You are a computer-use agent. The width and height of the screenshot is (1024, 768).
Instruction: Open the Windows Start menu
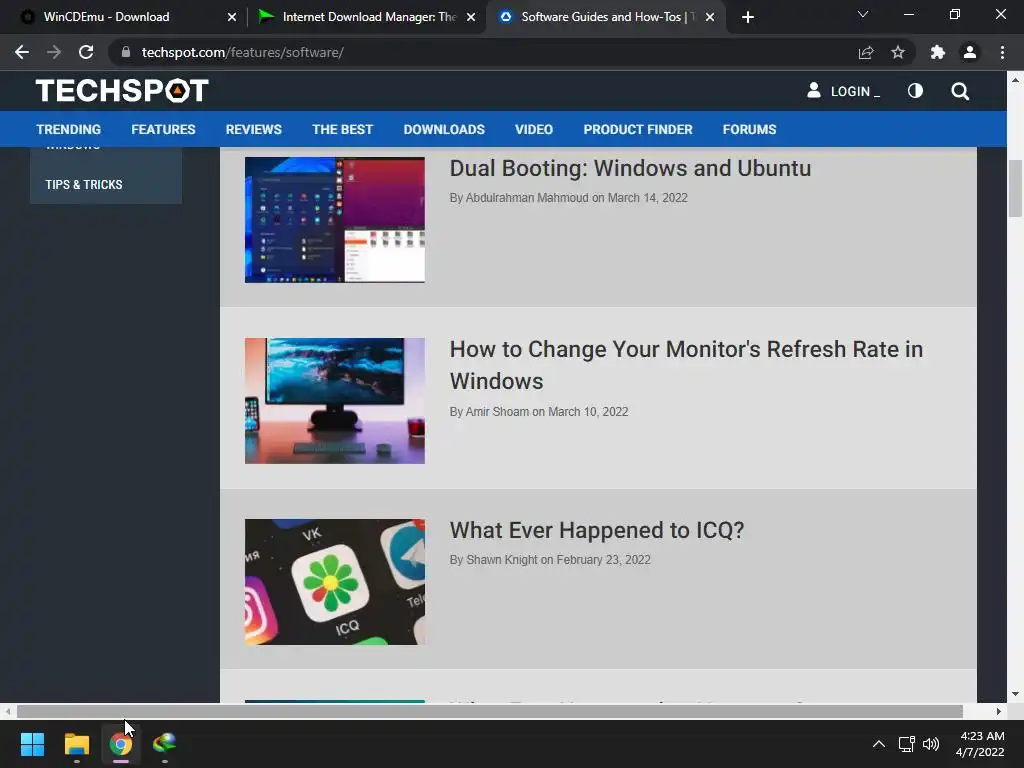coord(32,744)
